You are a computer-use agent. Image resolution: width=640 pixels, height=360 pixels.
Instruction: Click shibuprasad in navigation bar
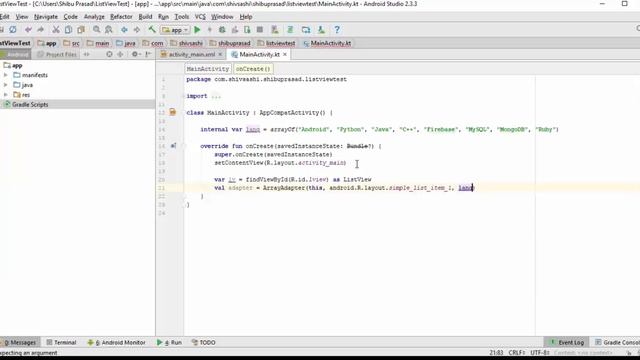coord(230,43)
